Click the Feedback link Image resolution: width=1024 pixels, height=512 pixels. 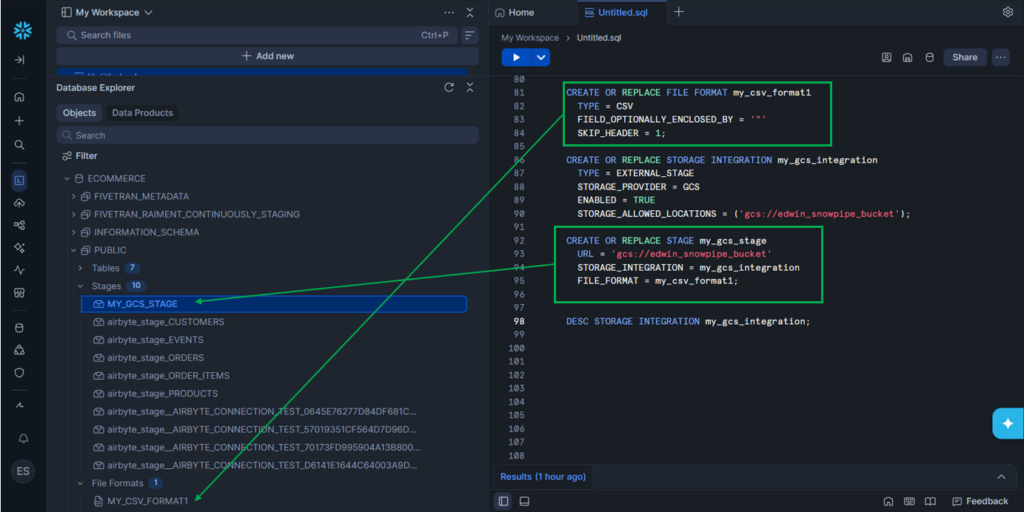980,501
